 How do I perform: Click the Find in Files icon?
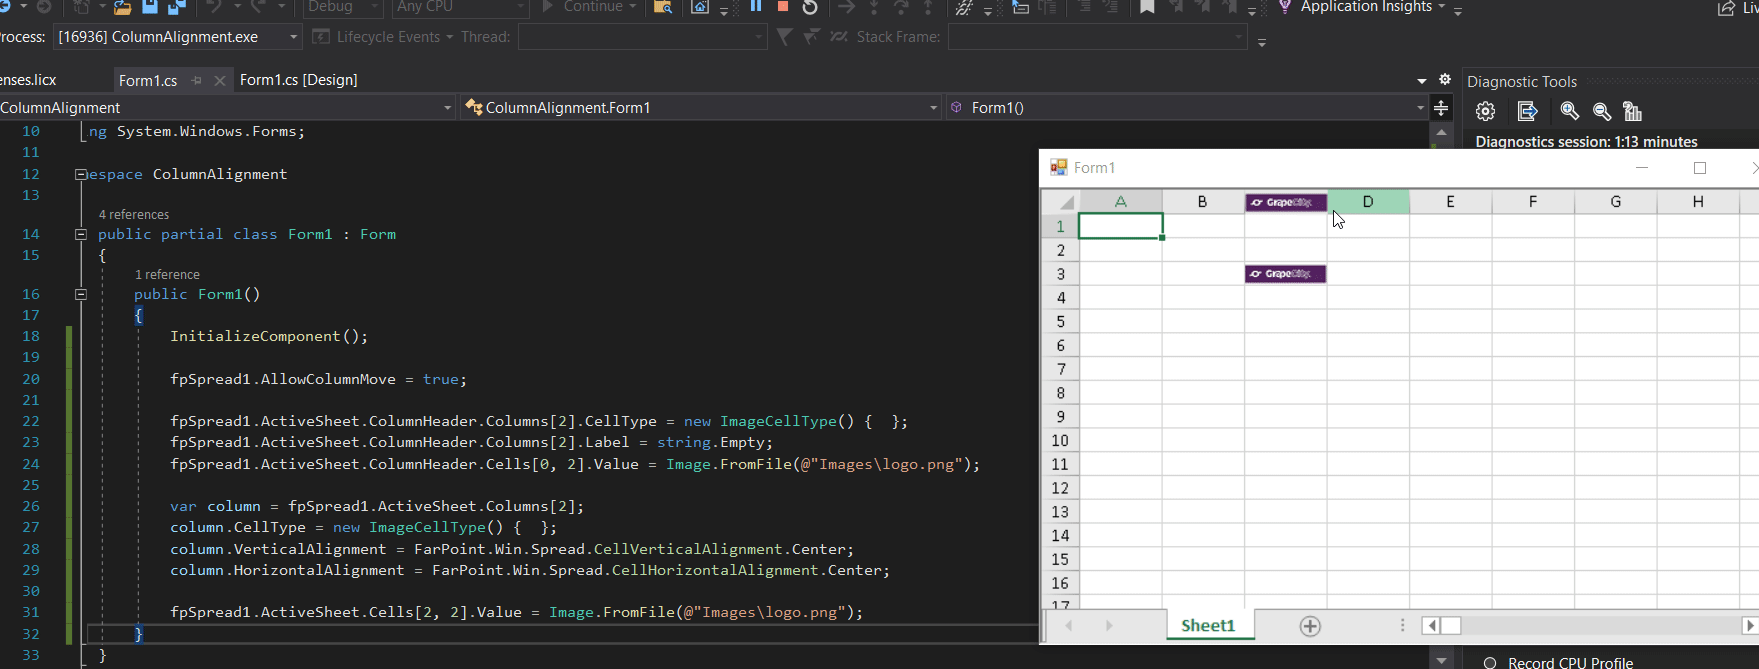tap(662, 7)
